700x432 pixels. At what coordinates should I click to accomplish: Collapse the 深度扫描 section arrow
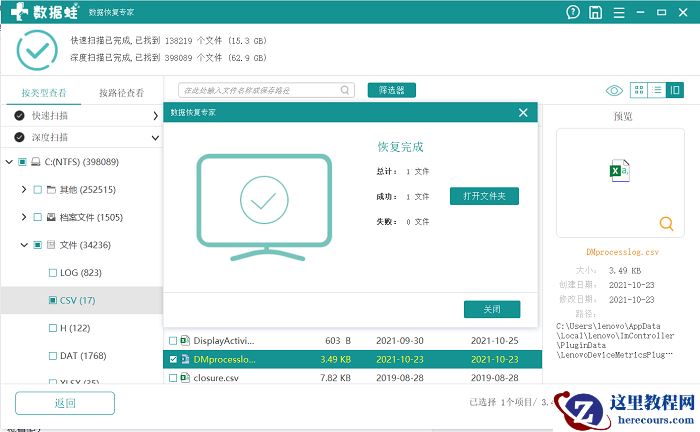coord(155,137)
